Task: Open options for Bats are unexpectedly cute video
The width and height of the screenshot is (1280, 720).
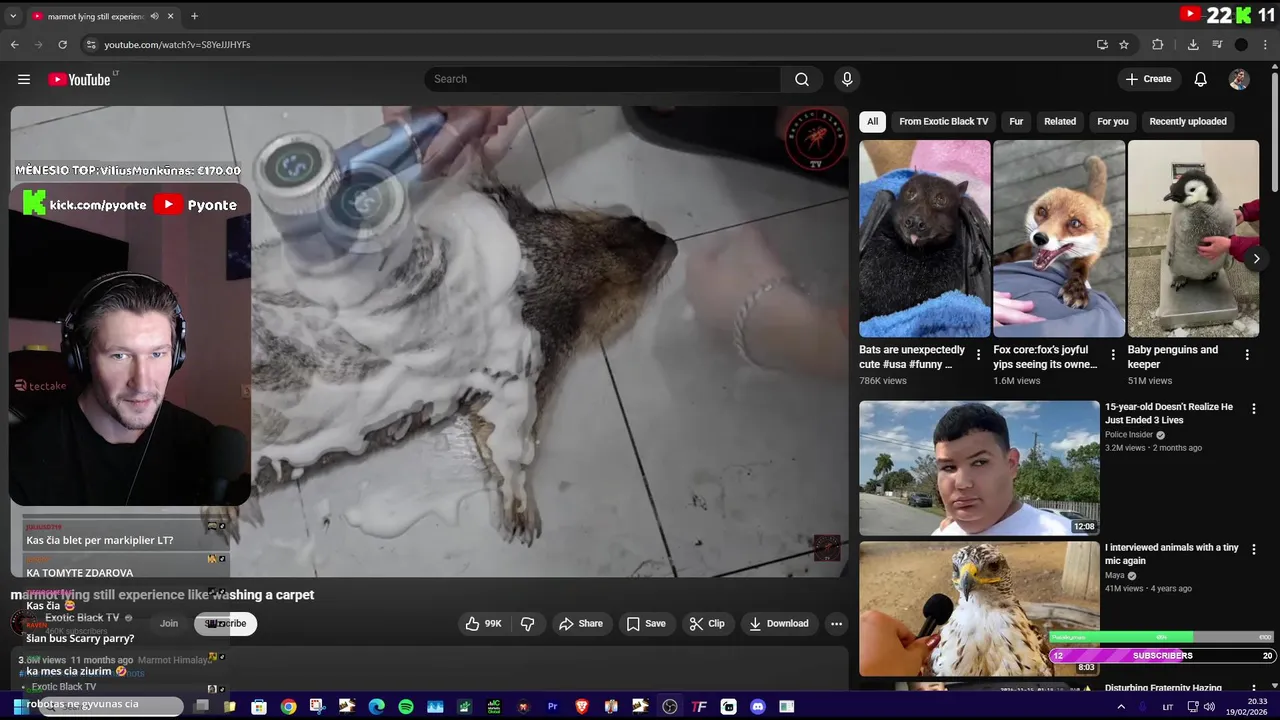Action: click(x=978, y=355)
